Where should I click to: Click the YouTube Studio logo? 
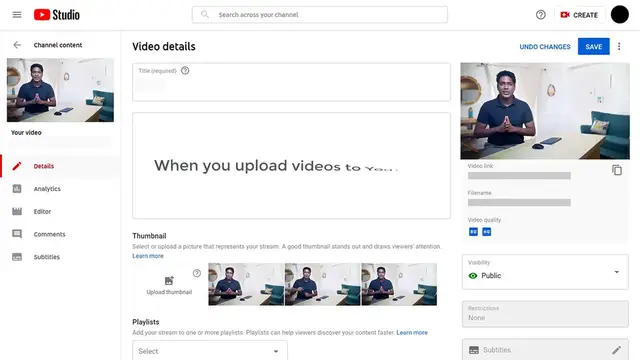point(57,15)
